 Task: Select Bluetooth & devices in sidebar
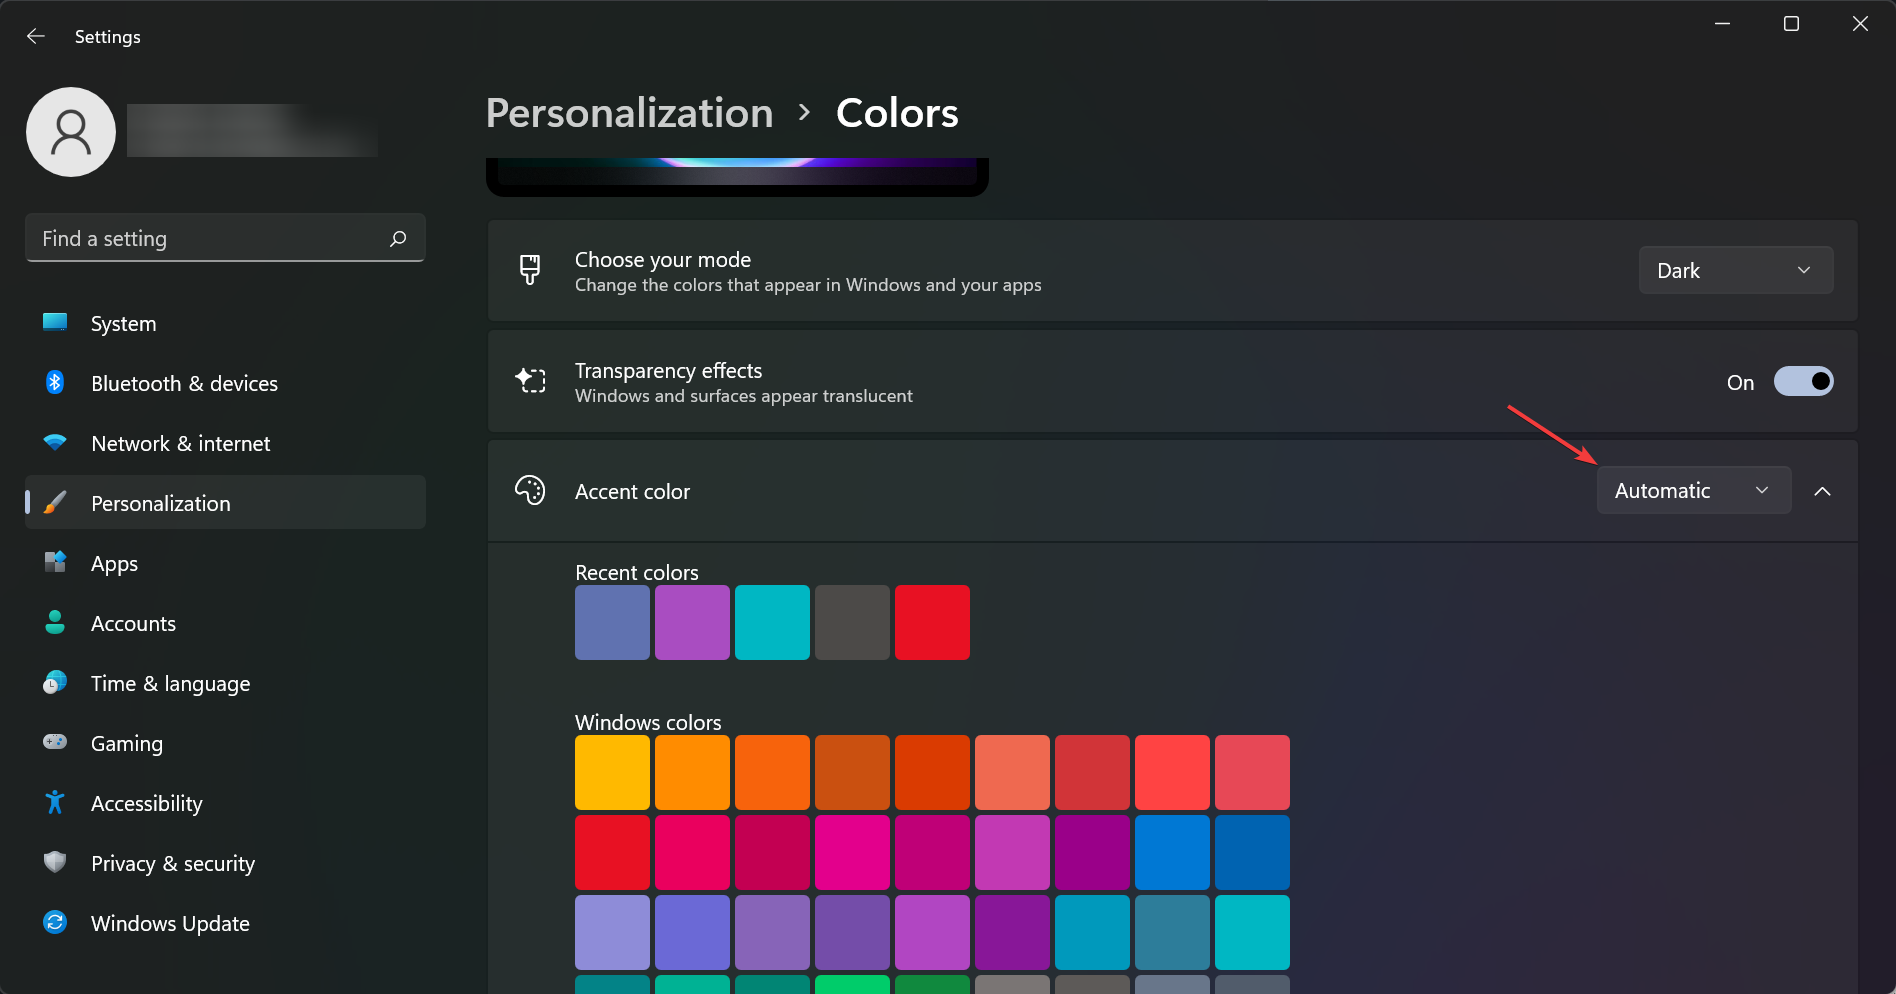(x=184, y=383)
